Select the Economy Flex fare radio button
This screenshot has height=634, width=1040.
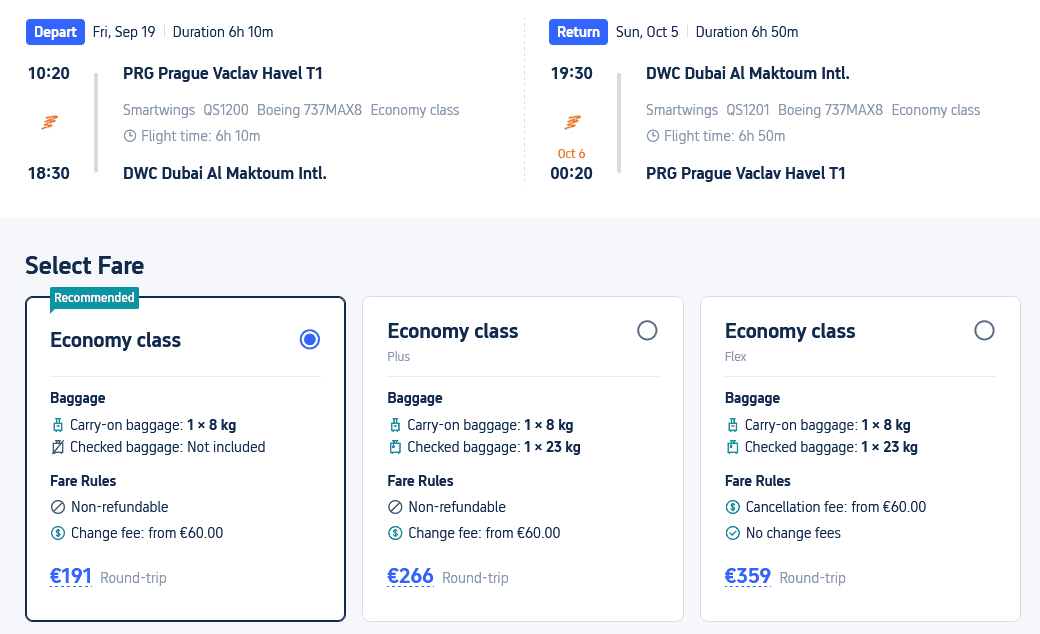984,331
